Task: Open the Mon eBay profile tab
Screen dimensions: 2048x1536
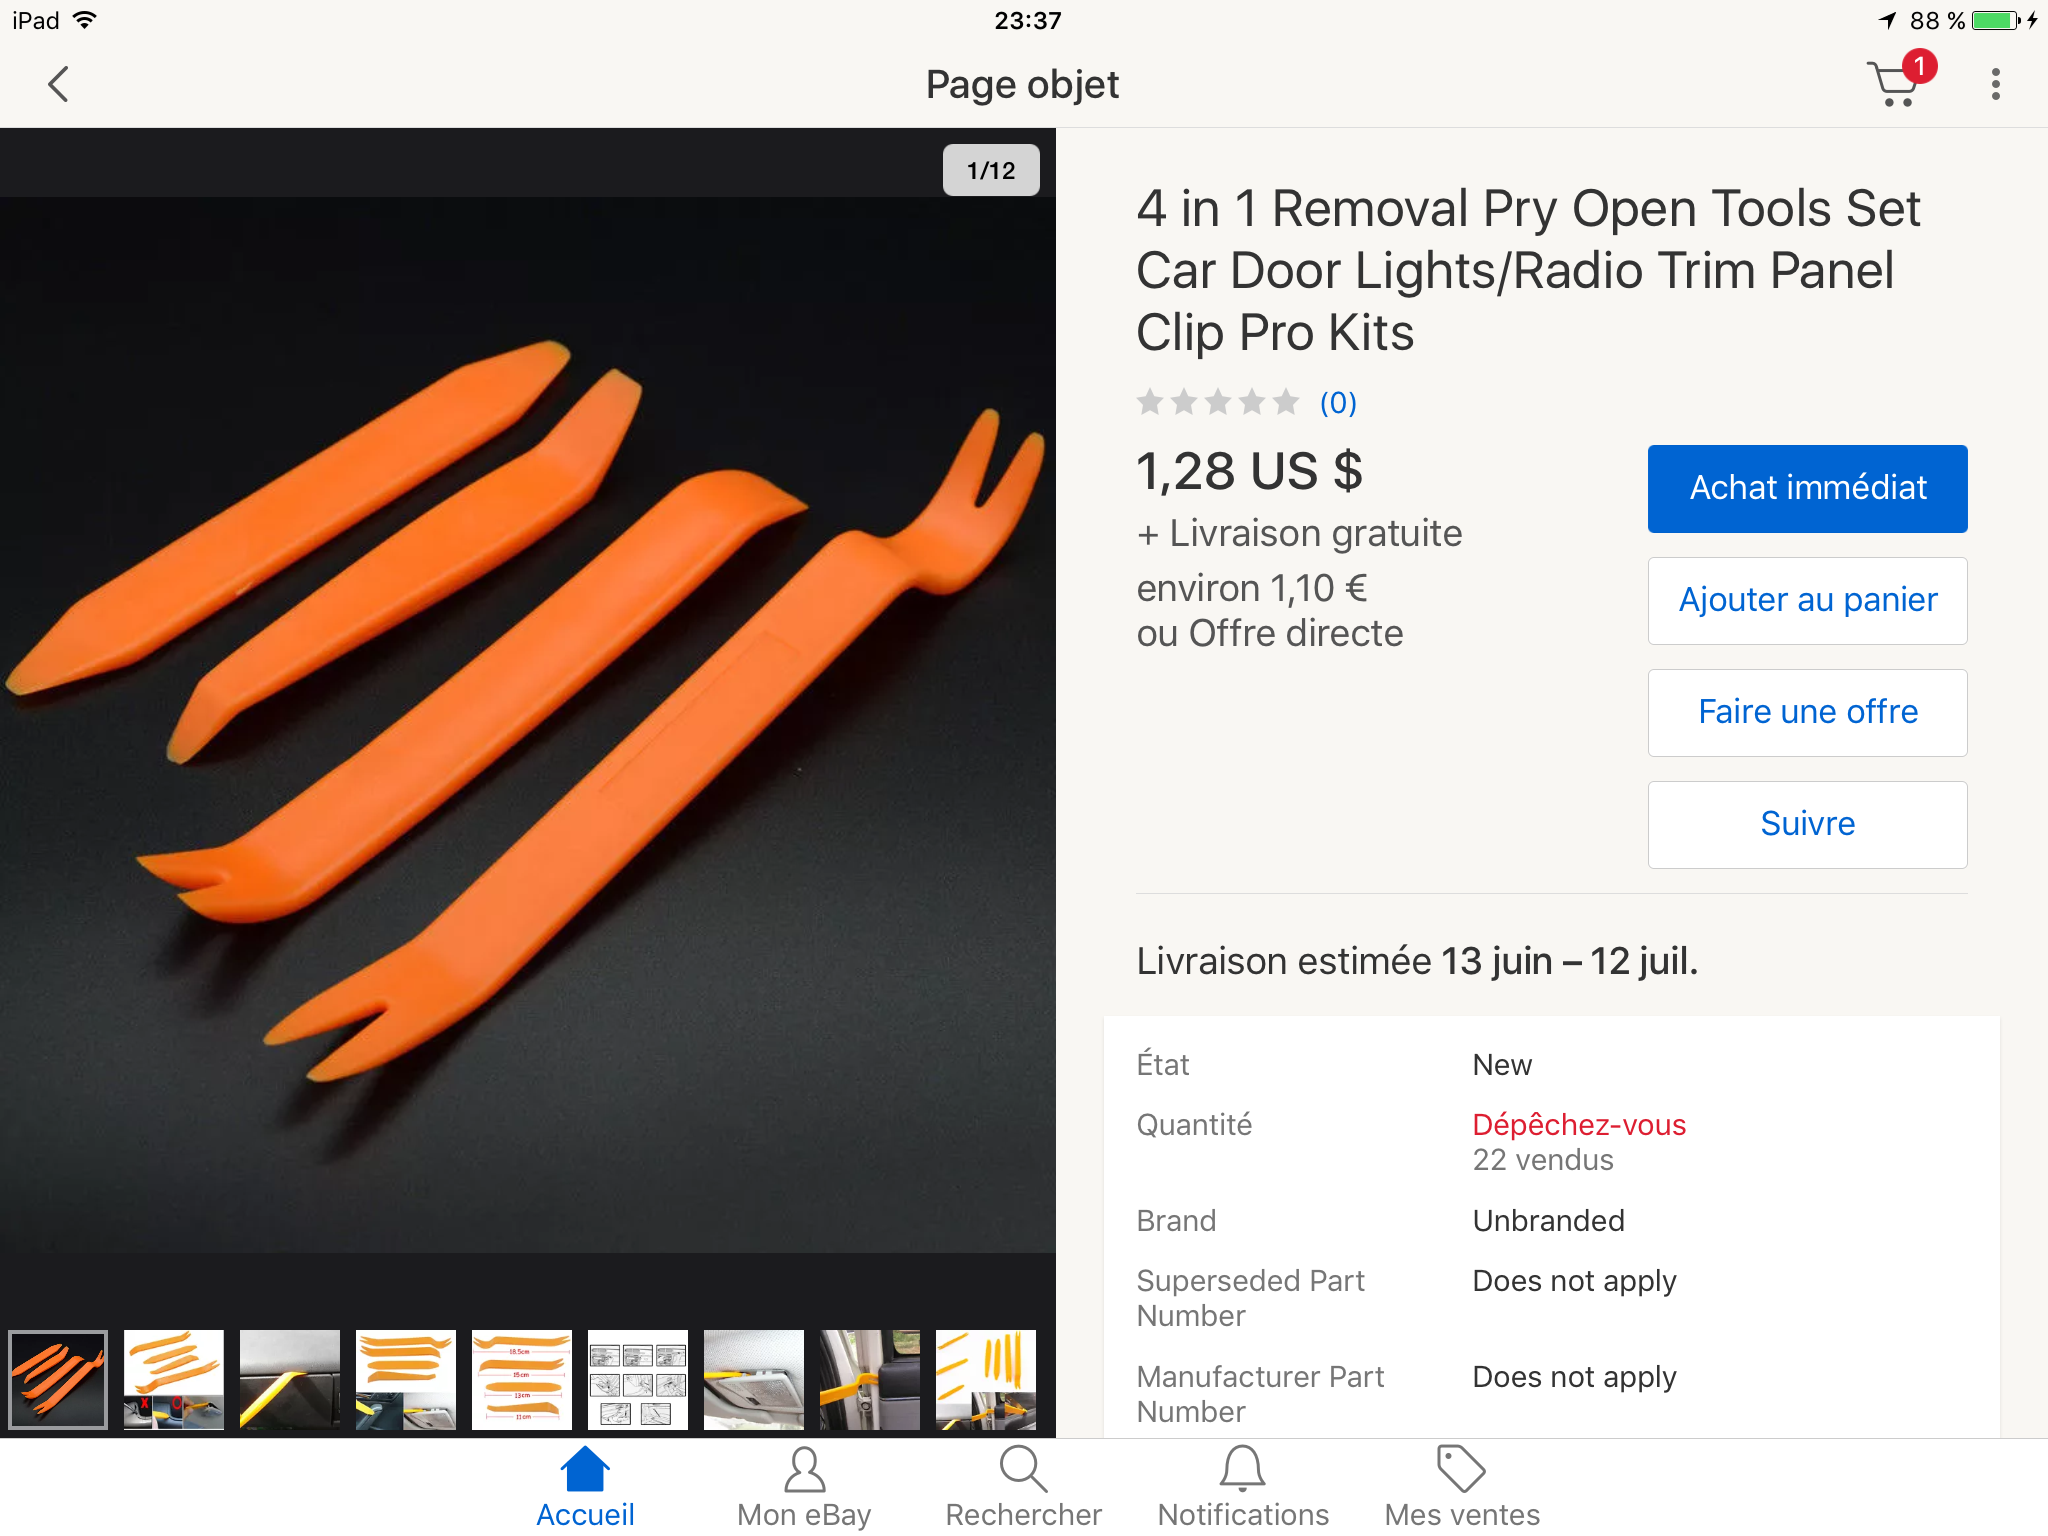Action: click(804, 1487)
